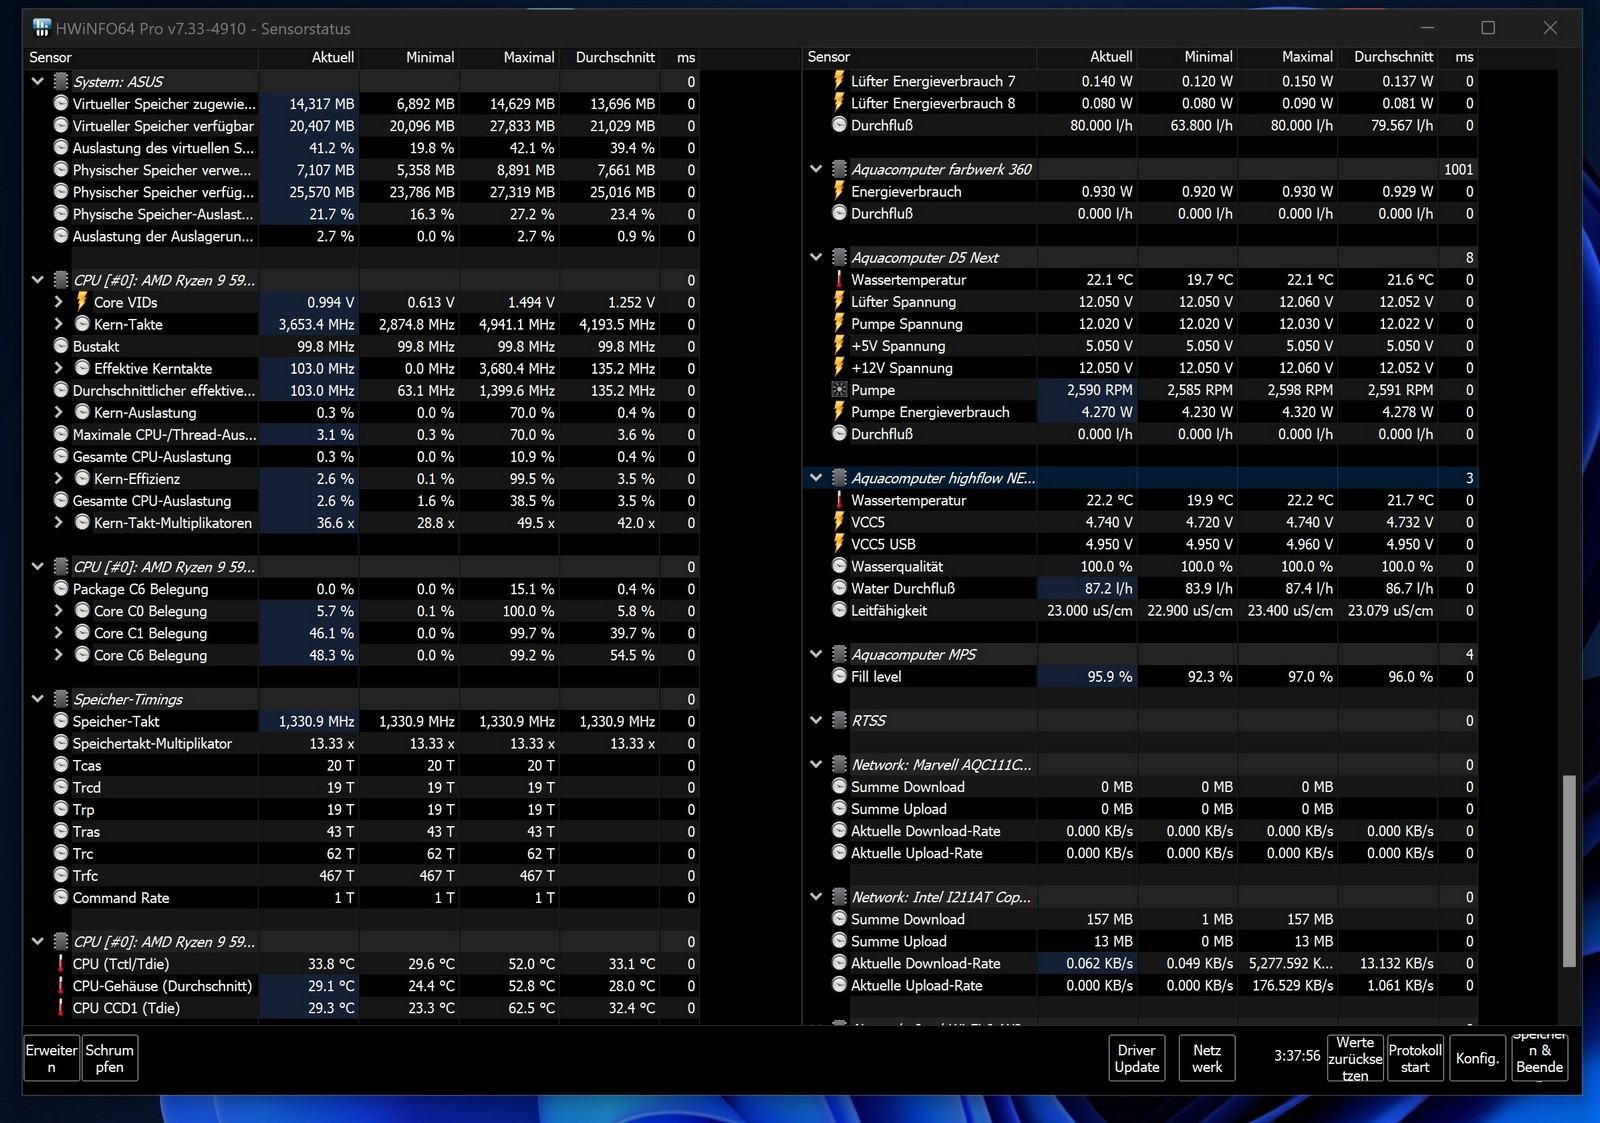This screenshot has height=1123, width=1600.
Task: Start logging with Protokoll start button
Action: click(1415, 1058)
